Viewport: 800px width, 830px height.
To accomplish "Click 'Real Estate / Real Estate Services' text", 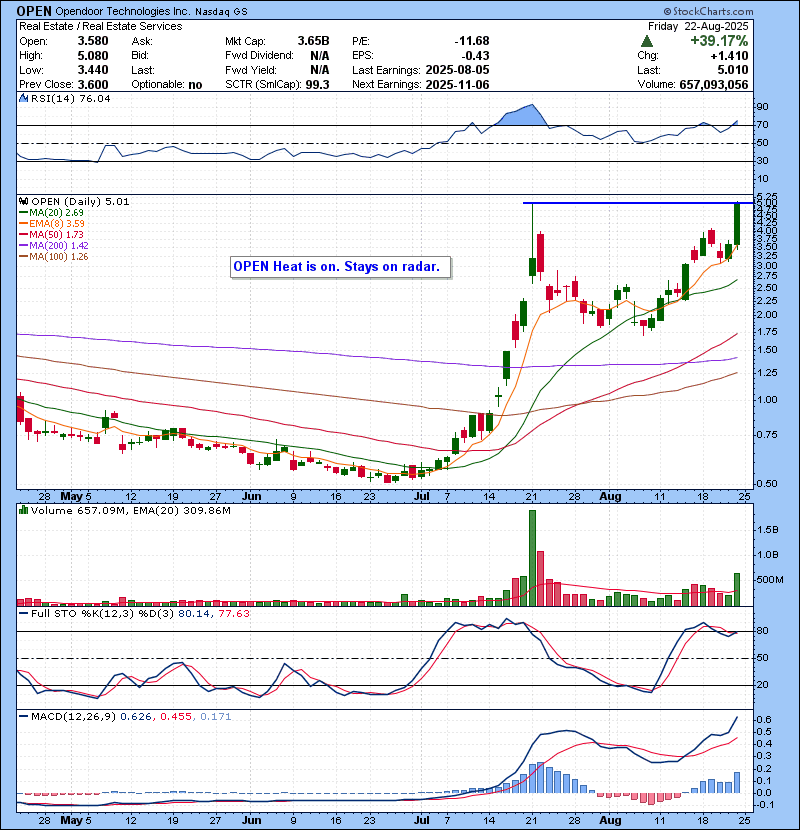I will [101, 26].
